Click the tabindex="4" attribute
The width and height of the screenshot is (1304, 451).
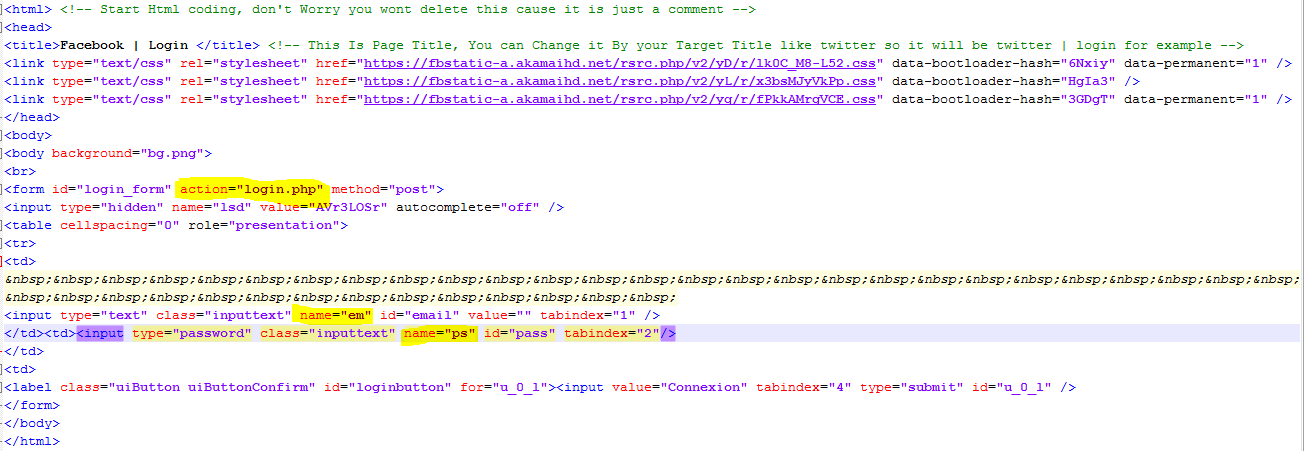(804, 387)
